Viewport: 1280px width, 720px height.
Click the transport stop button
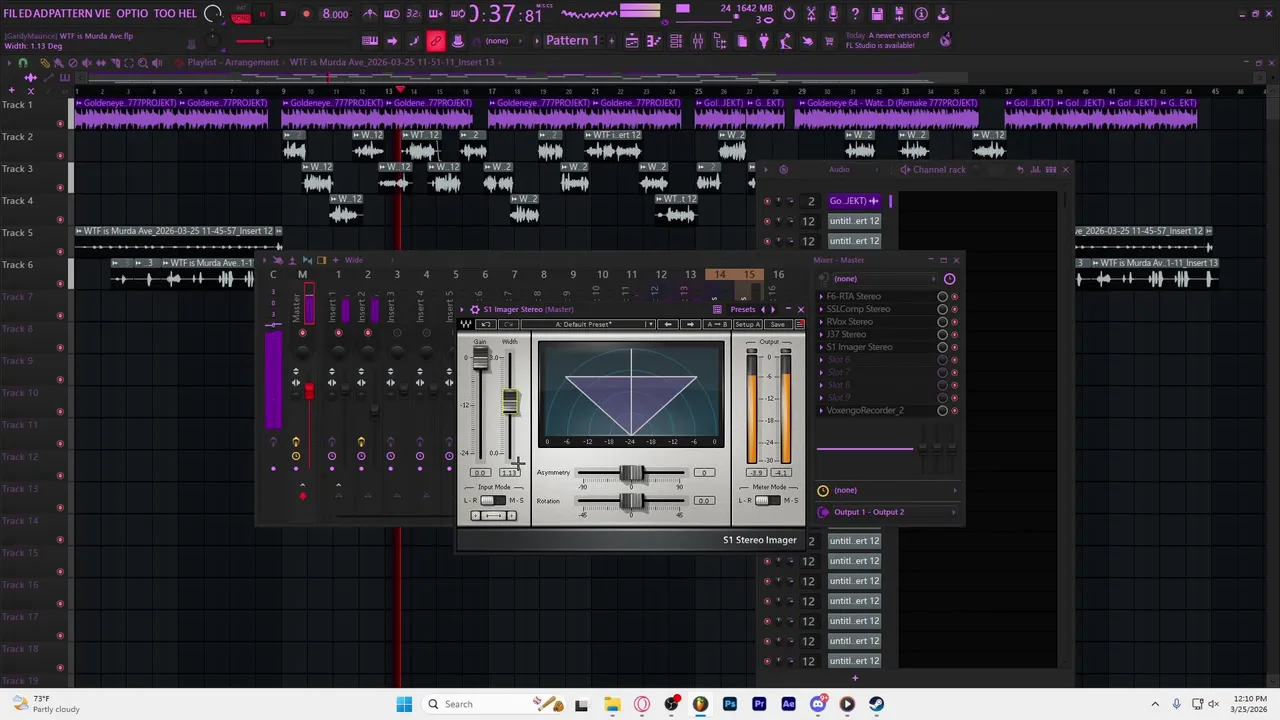click(283, 14)
